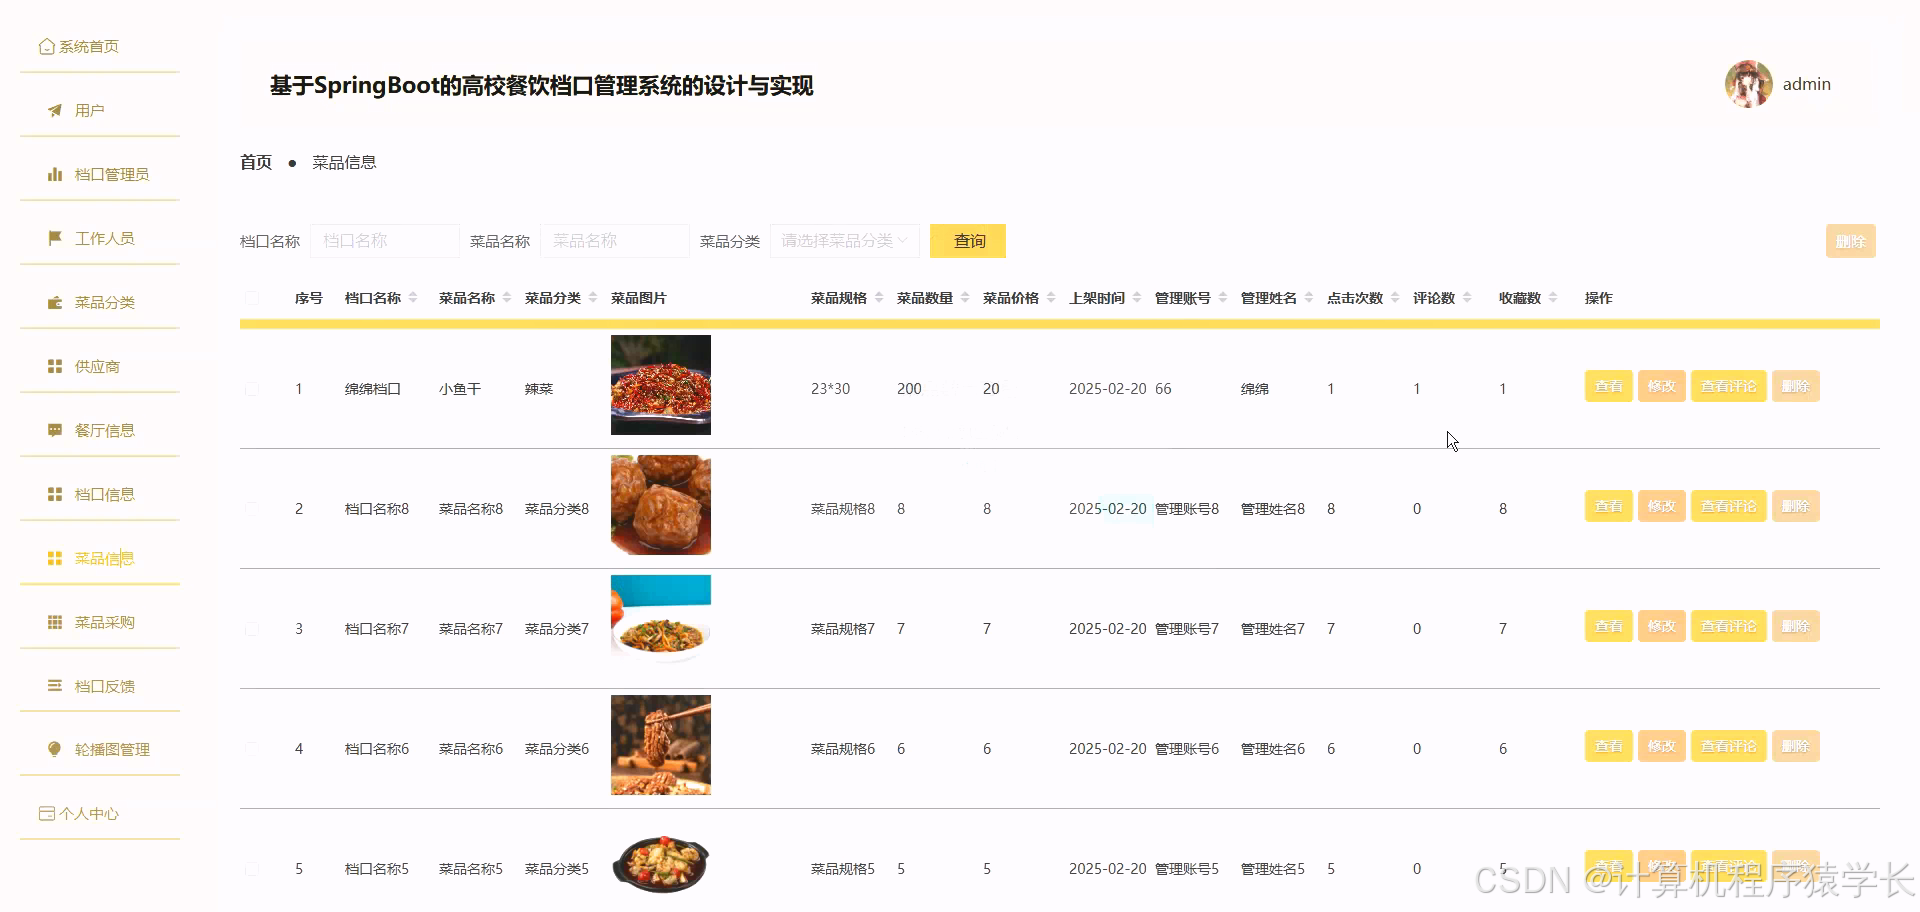Click inside the 档口名称 input field
Image resolution: width=1920 pixels, height=912 pixels.
(384, 240)
